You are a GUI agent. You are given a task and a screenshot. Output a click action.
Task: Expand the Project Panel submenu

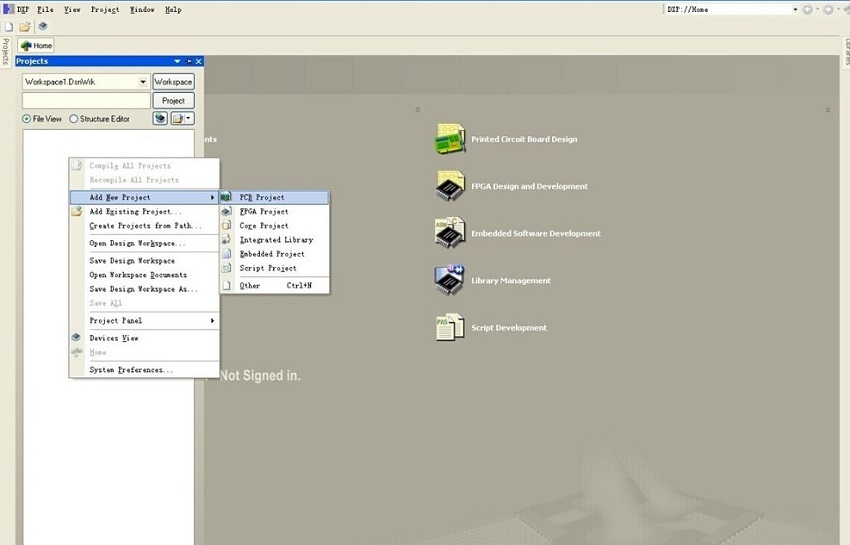(x=212, y=320)
